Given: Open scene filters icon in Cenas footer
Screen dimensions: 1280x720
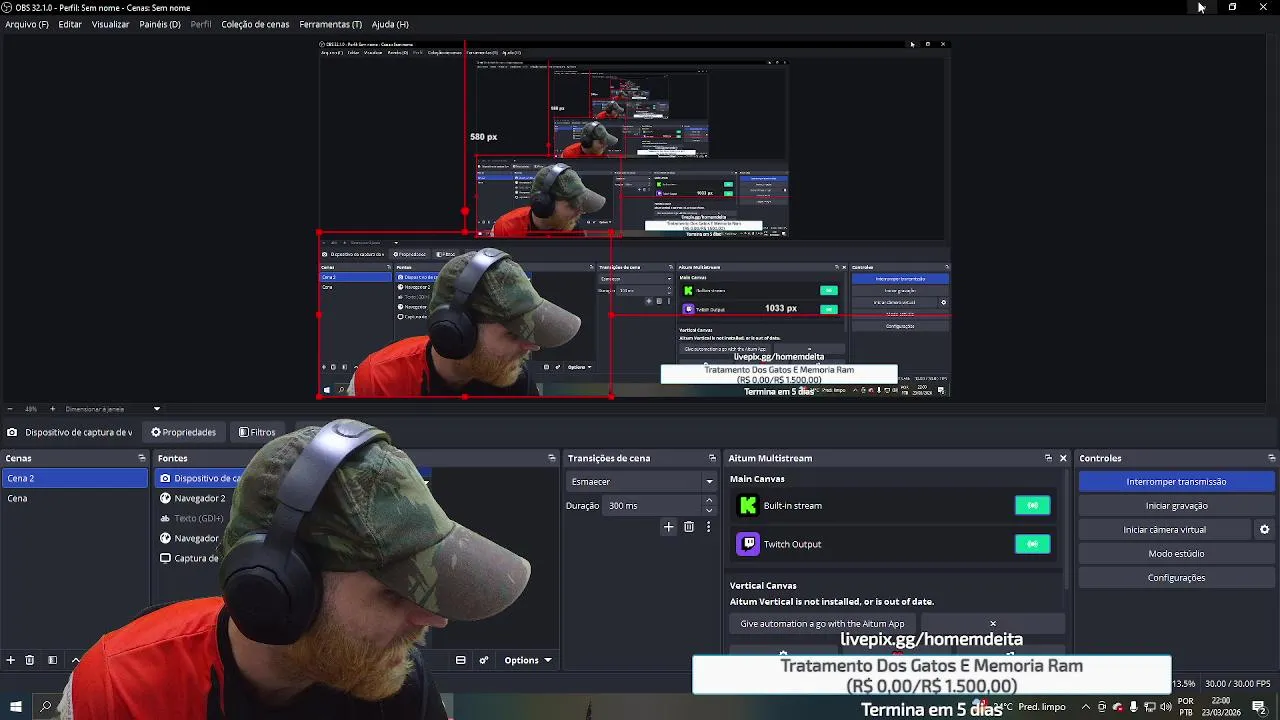Looking at the screenshot, I should (x=52, y=660).
